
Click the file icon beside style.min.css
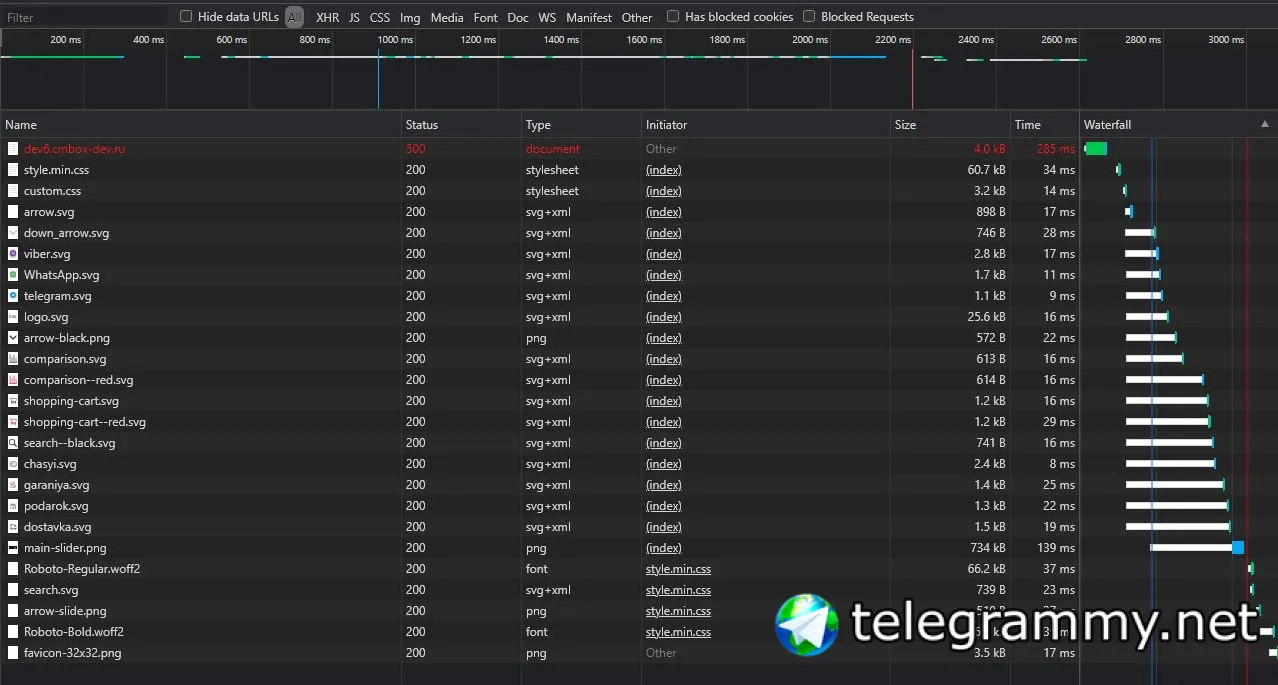point(13,170)
